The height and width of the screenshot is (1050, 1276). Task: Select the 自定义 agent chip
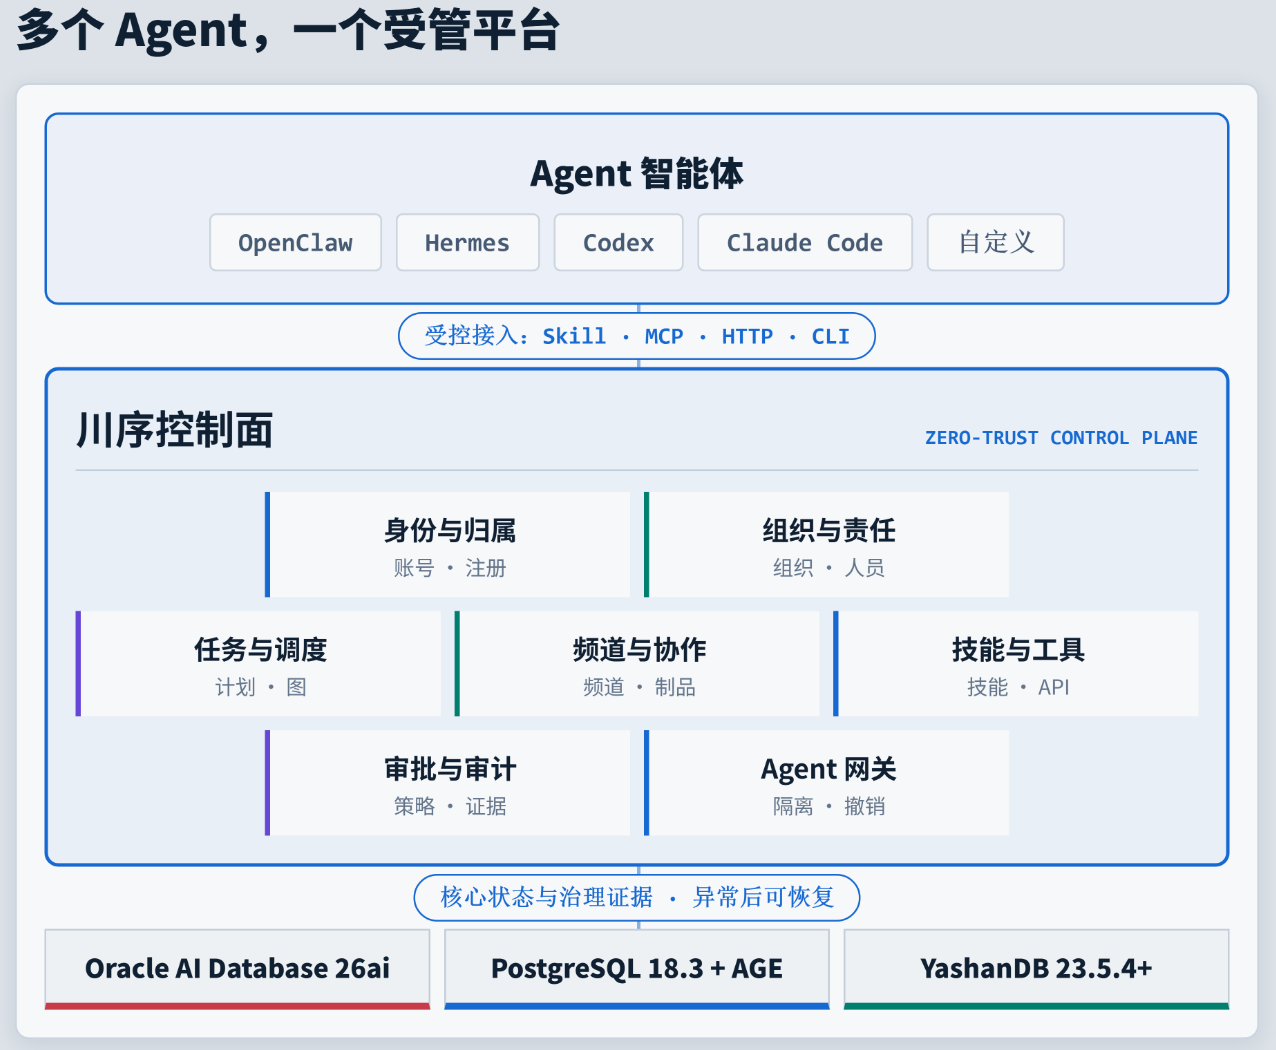tap(996, 242)
